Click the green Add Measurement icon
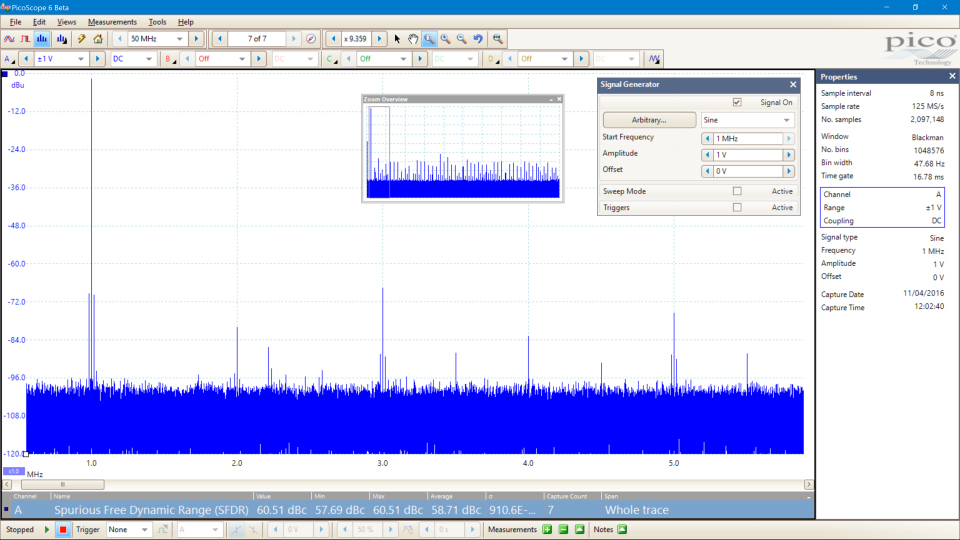The width and height of the screenshot is (960, 540). pos(548,529)
